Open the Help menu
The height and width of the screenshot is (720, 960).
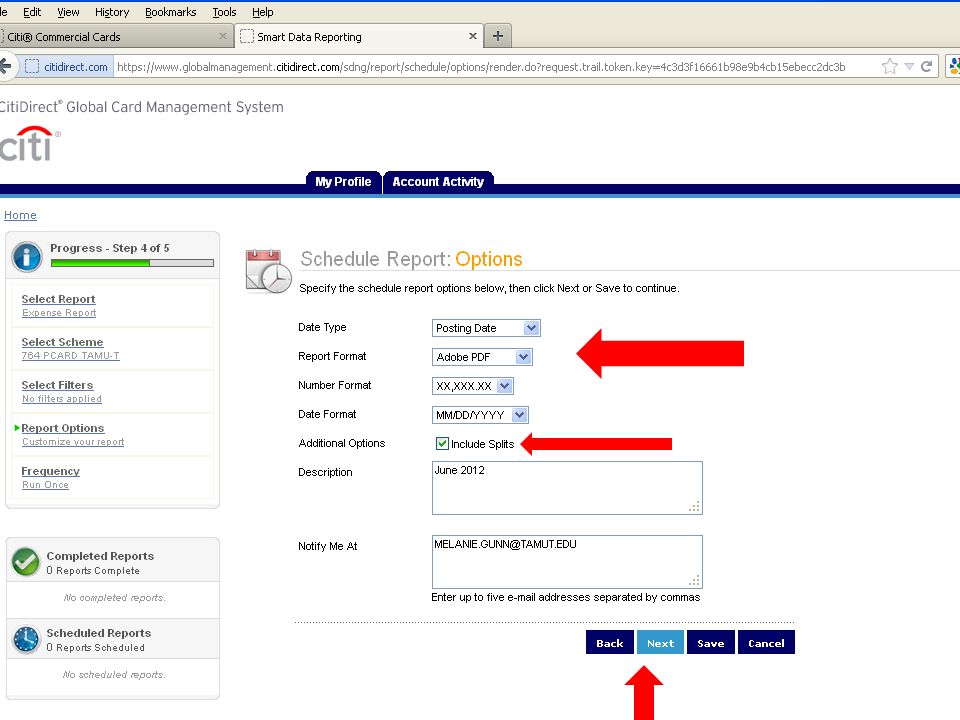click(x=263, y=12)
